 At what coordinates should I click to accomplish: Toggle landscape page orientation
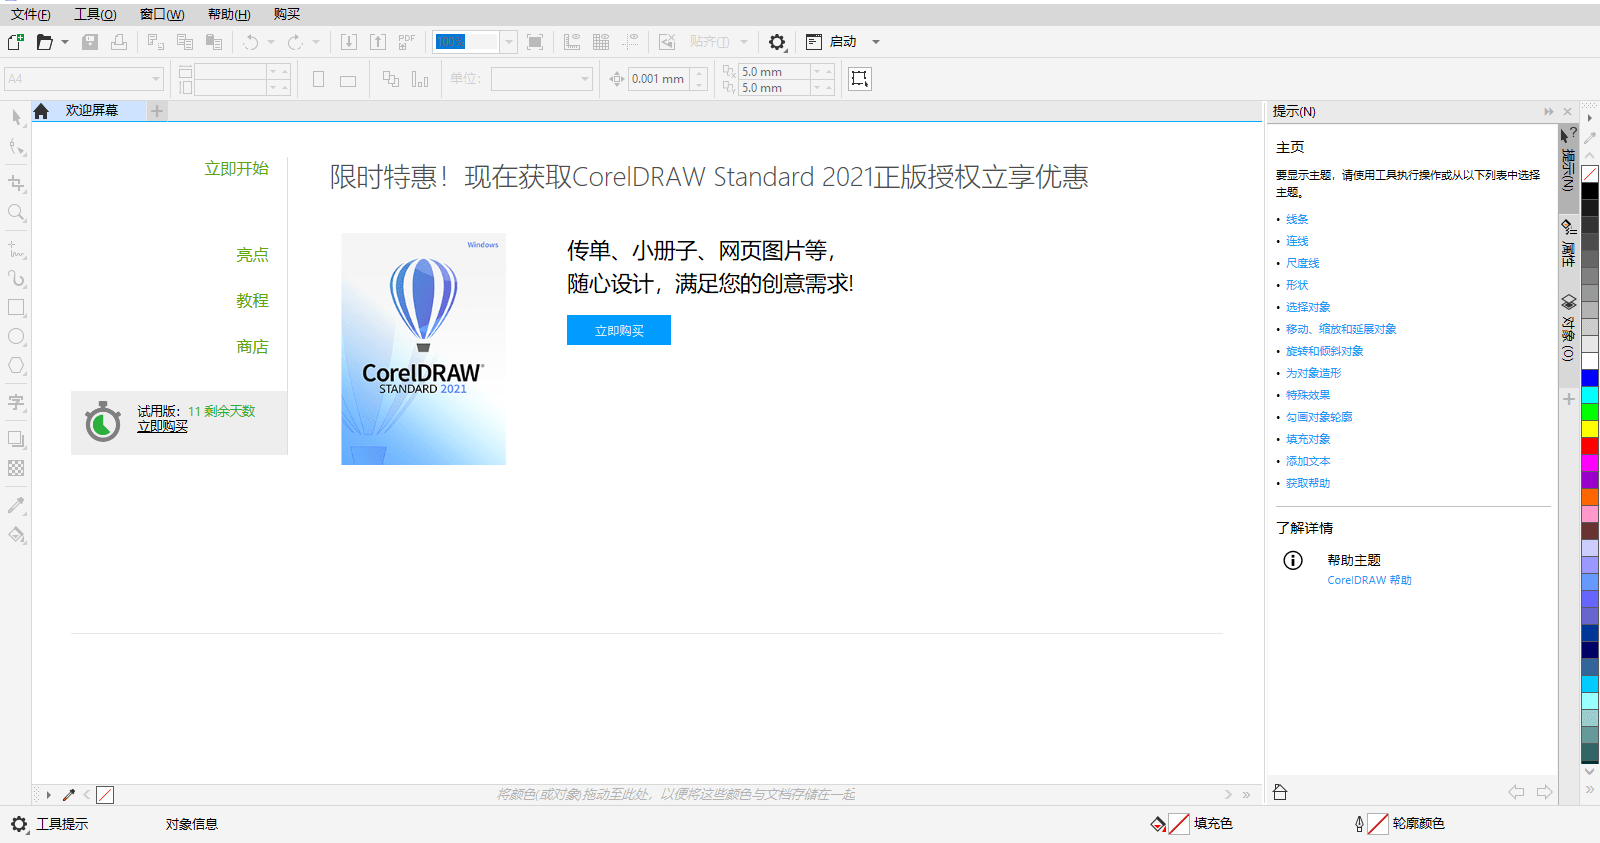tap(348, 79)
